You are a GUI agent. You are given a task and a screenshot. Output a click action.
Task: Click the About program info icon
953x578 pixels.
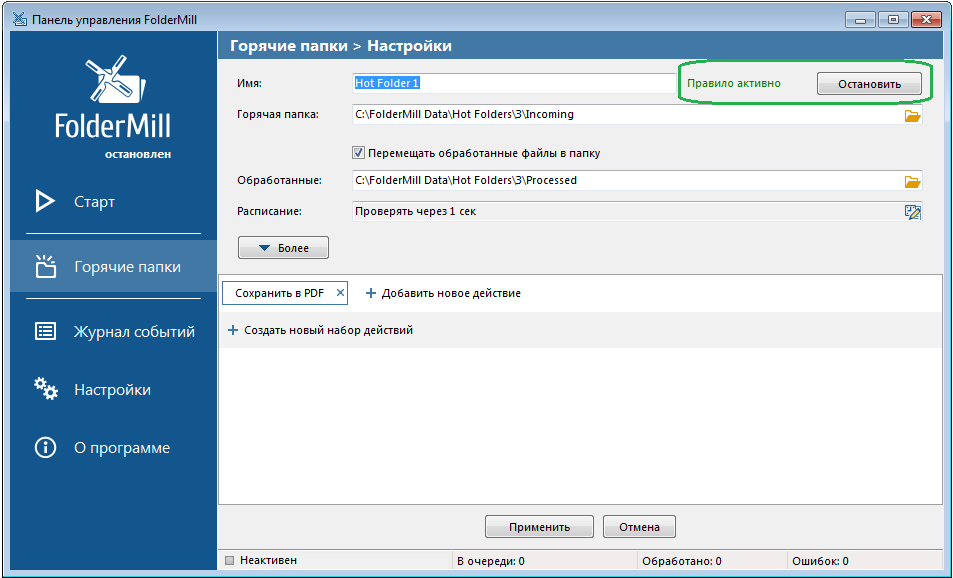[45, 448]
